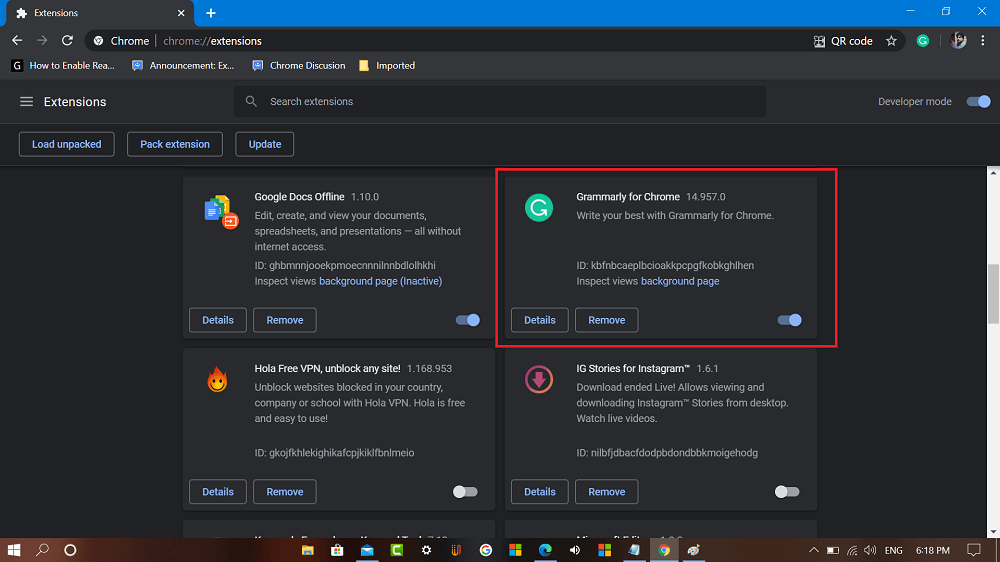Click the search magnifier icon
This screenshot has width=1000, height=562.
[x=251, y=101]
